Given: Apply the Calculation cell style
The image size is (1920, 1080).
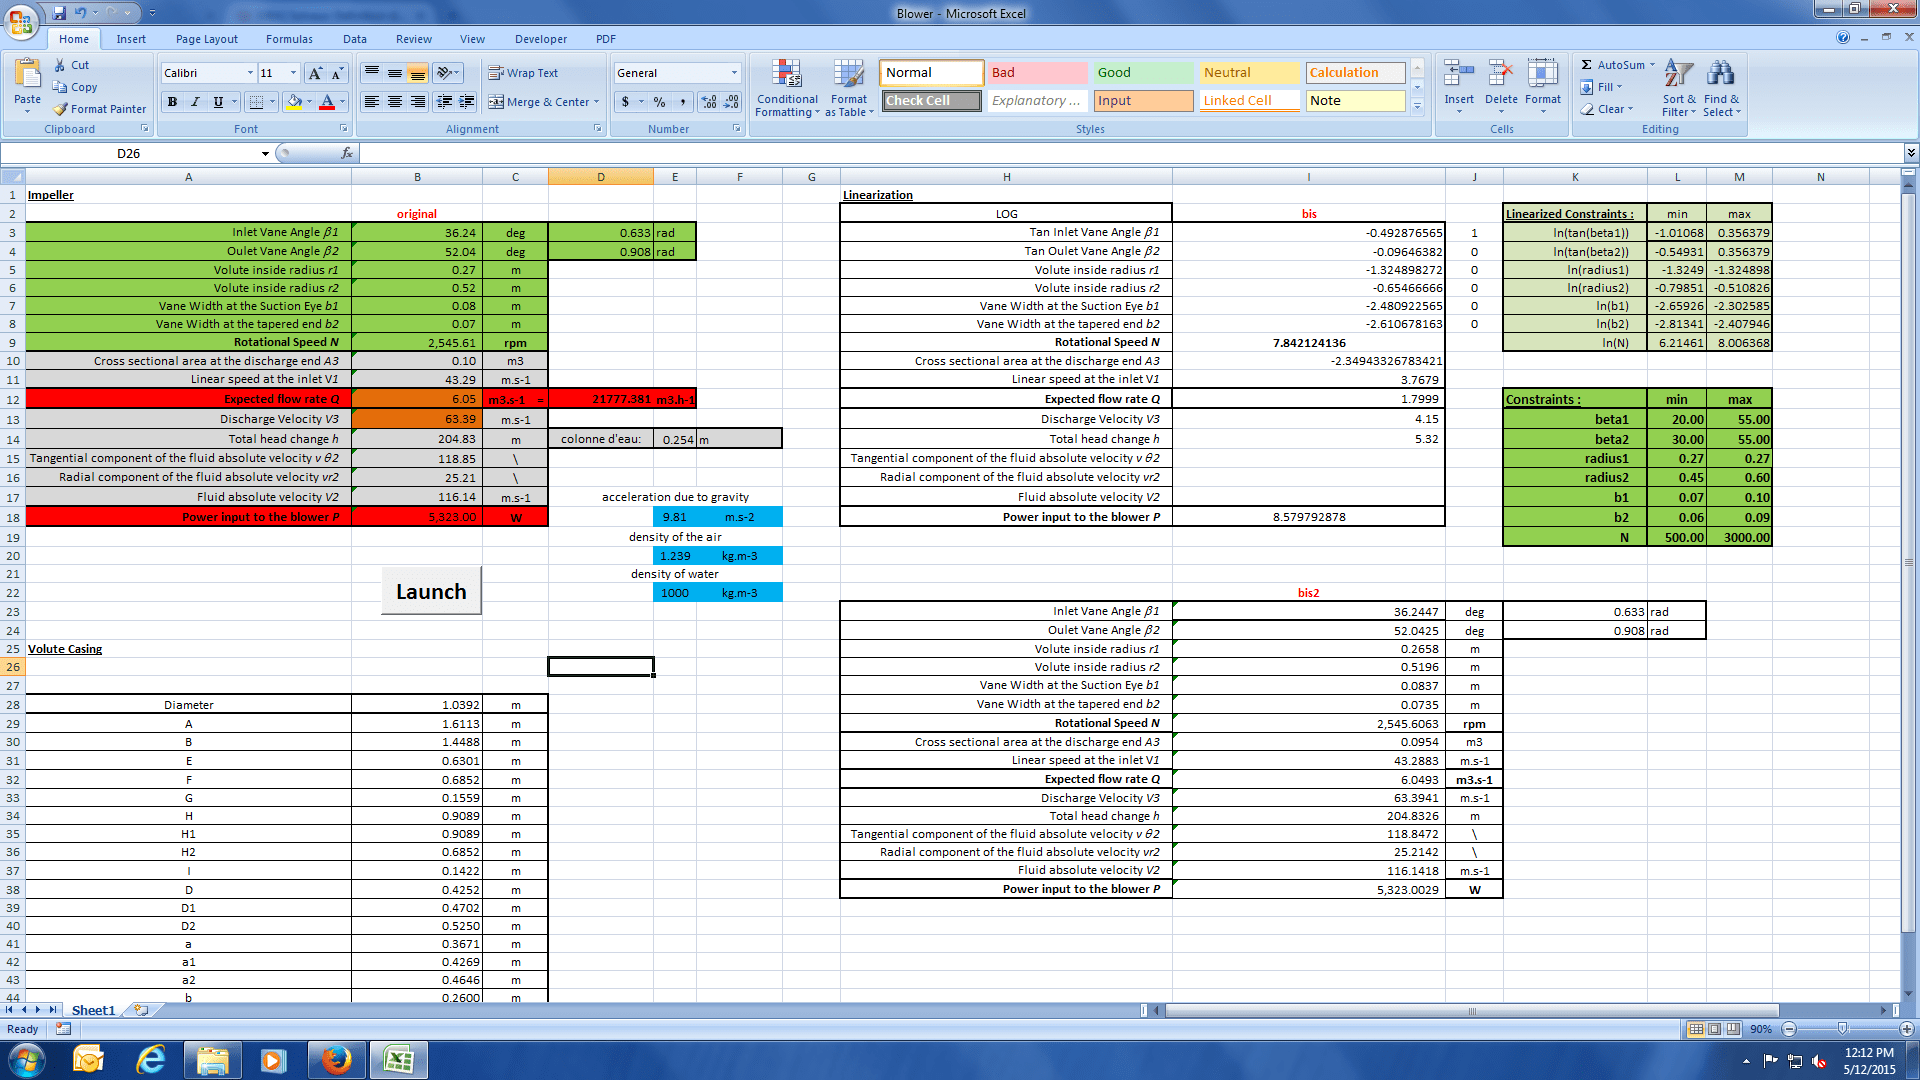Looking at the screenshot, I should point(1354,73).
